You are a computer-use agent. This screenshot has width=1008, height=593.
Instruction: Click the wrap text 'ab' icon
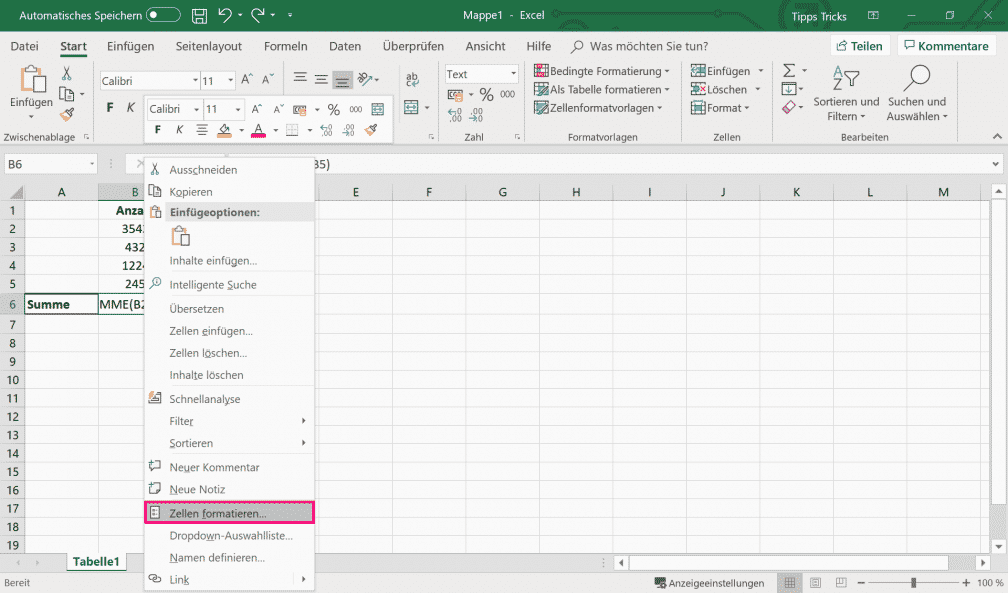(x=412, y=80)
